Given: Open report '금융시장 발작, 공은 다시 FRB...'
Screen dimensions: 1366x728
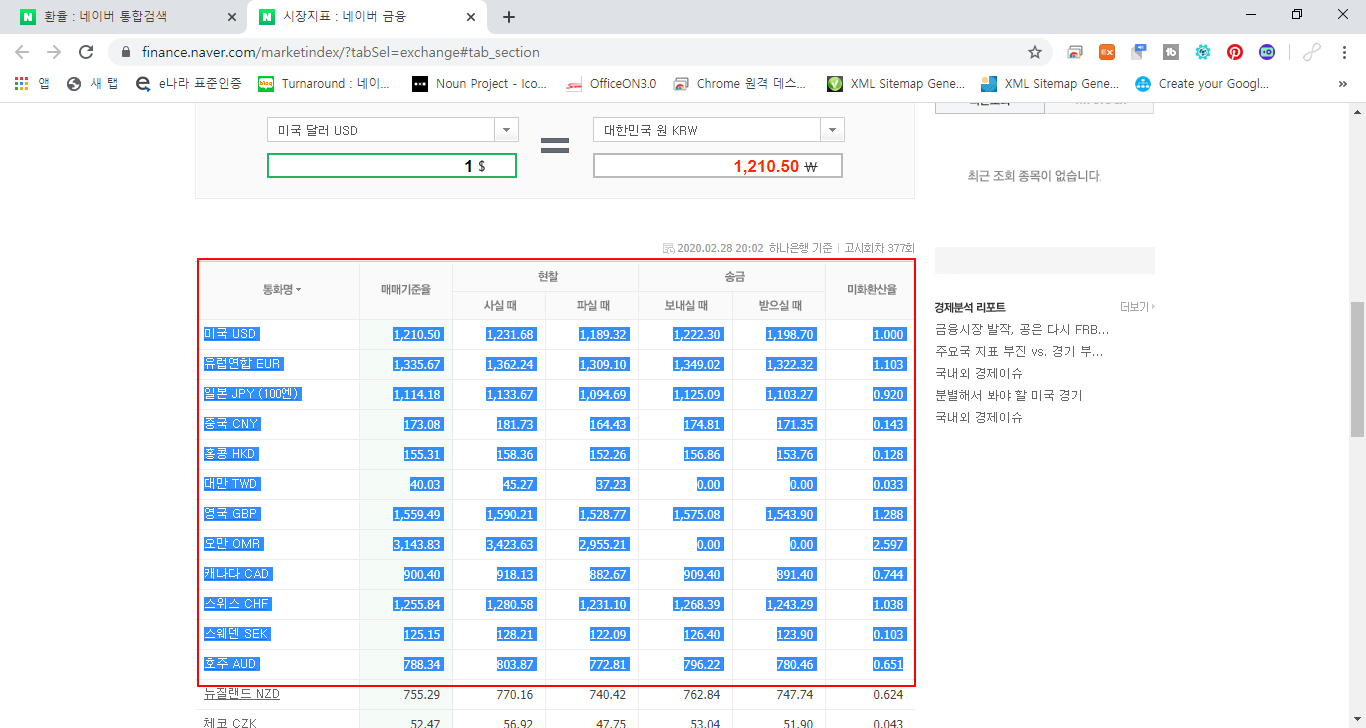Looking at the screenshot, I should click(x=1022, y=329).
